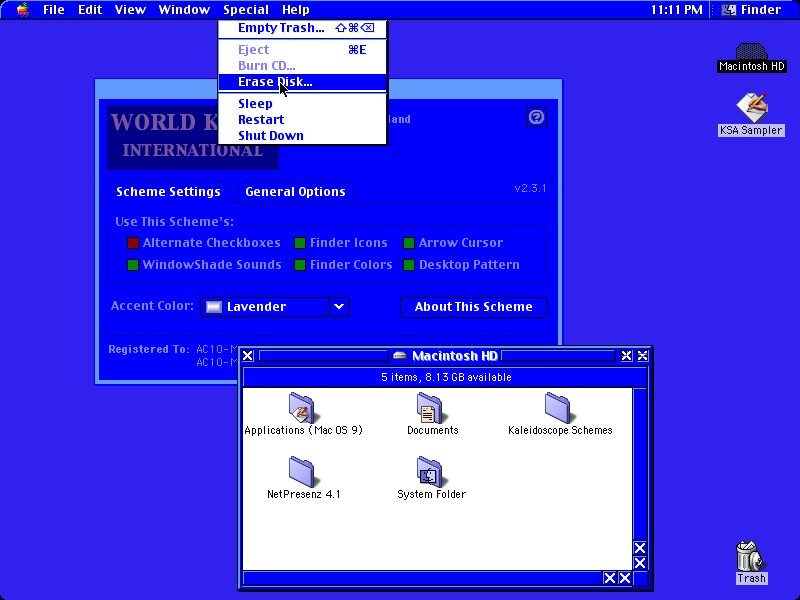Click the v2.3.1 version text
The height and width of the screenshot is (600, 800).
pyautogui.click(x=531, y=188)
